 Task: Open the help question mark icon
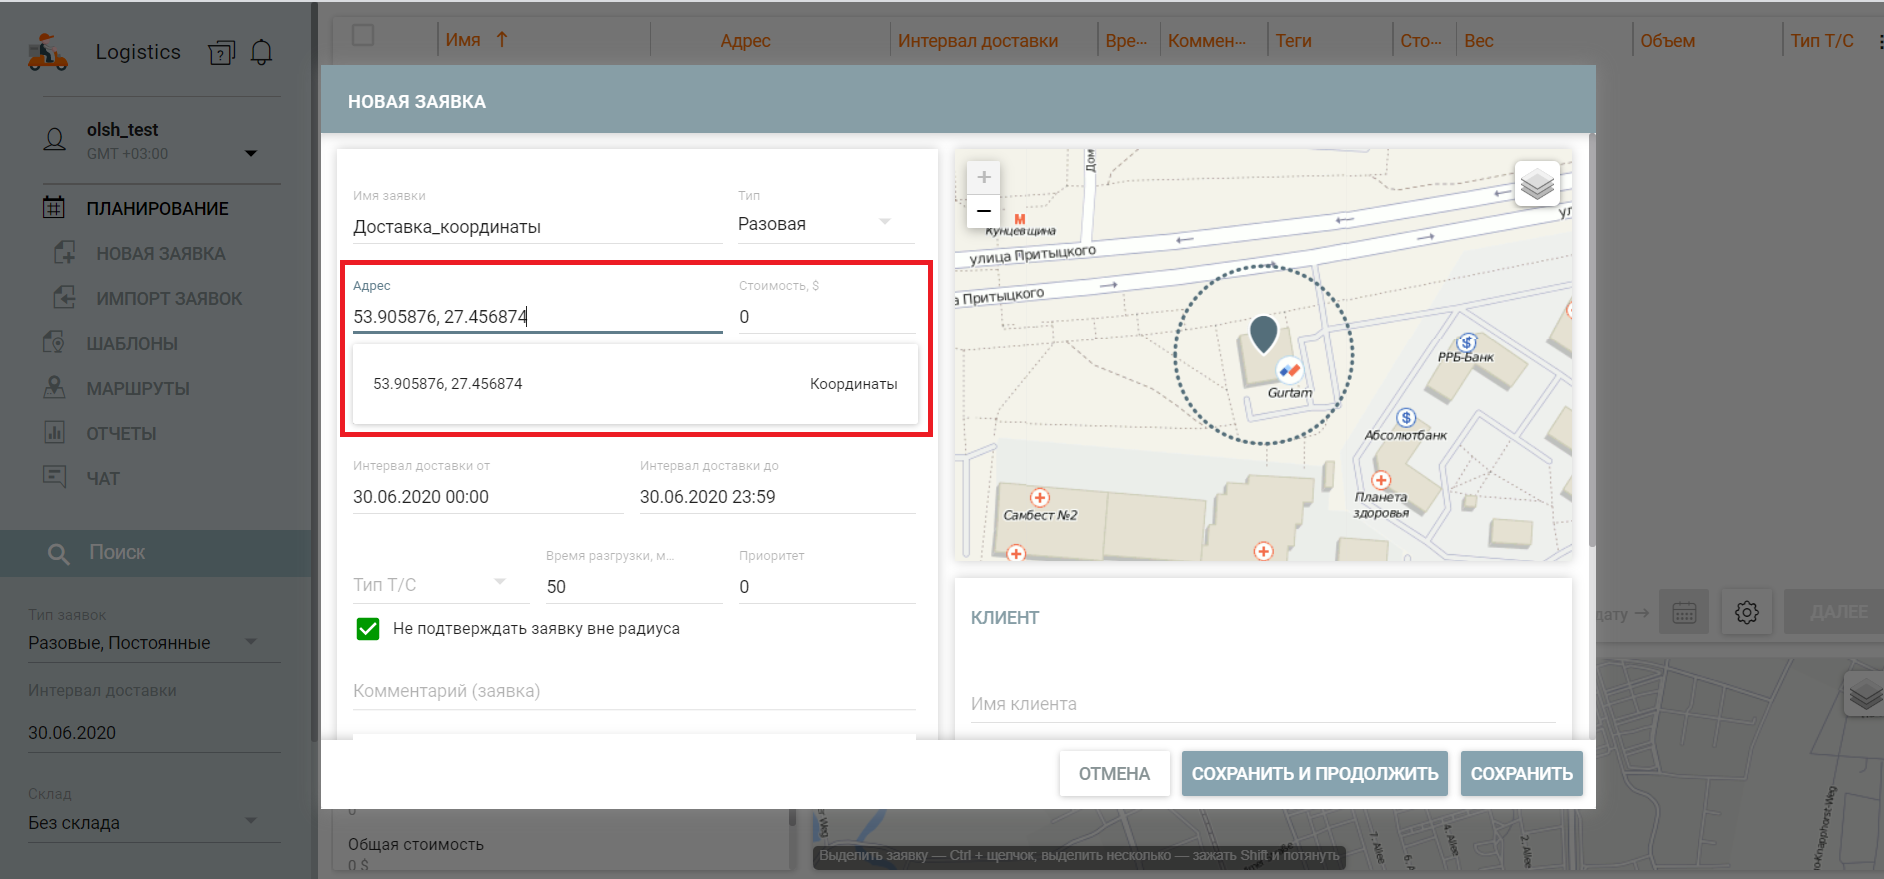click(x=221, y=53)
